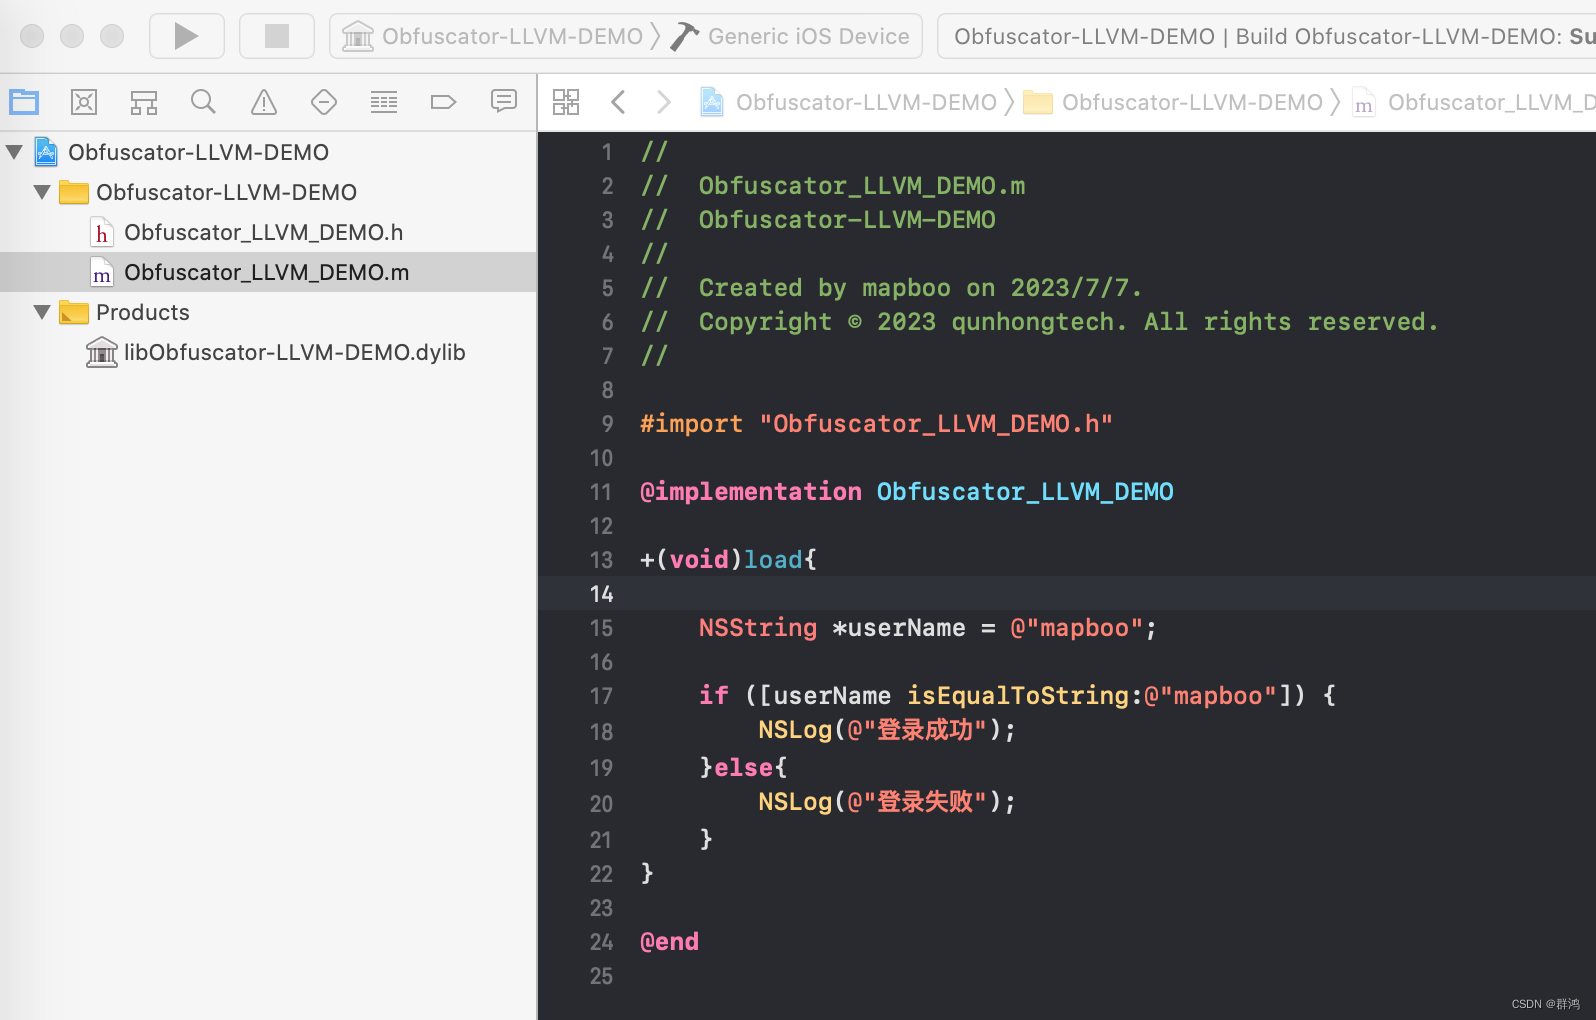1596x1020 pixels.
Task: Click the @end keyword
Action: click(x=670, y=942)
